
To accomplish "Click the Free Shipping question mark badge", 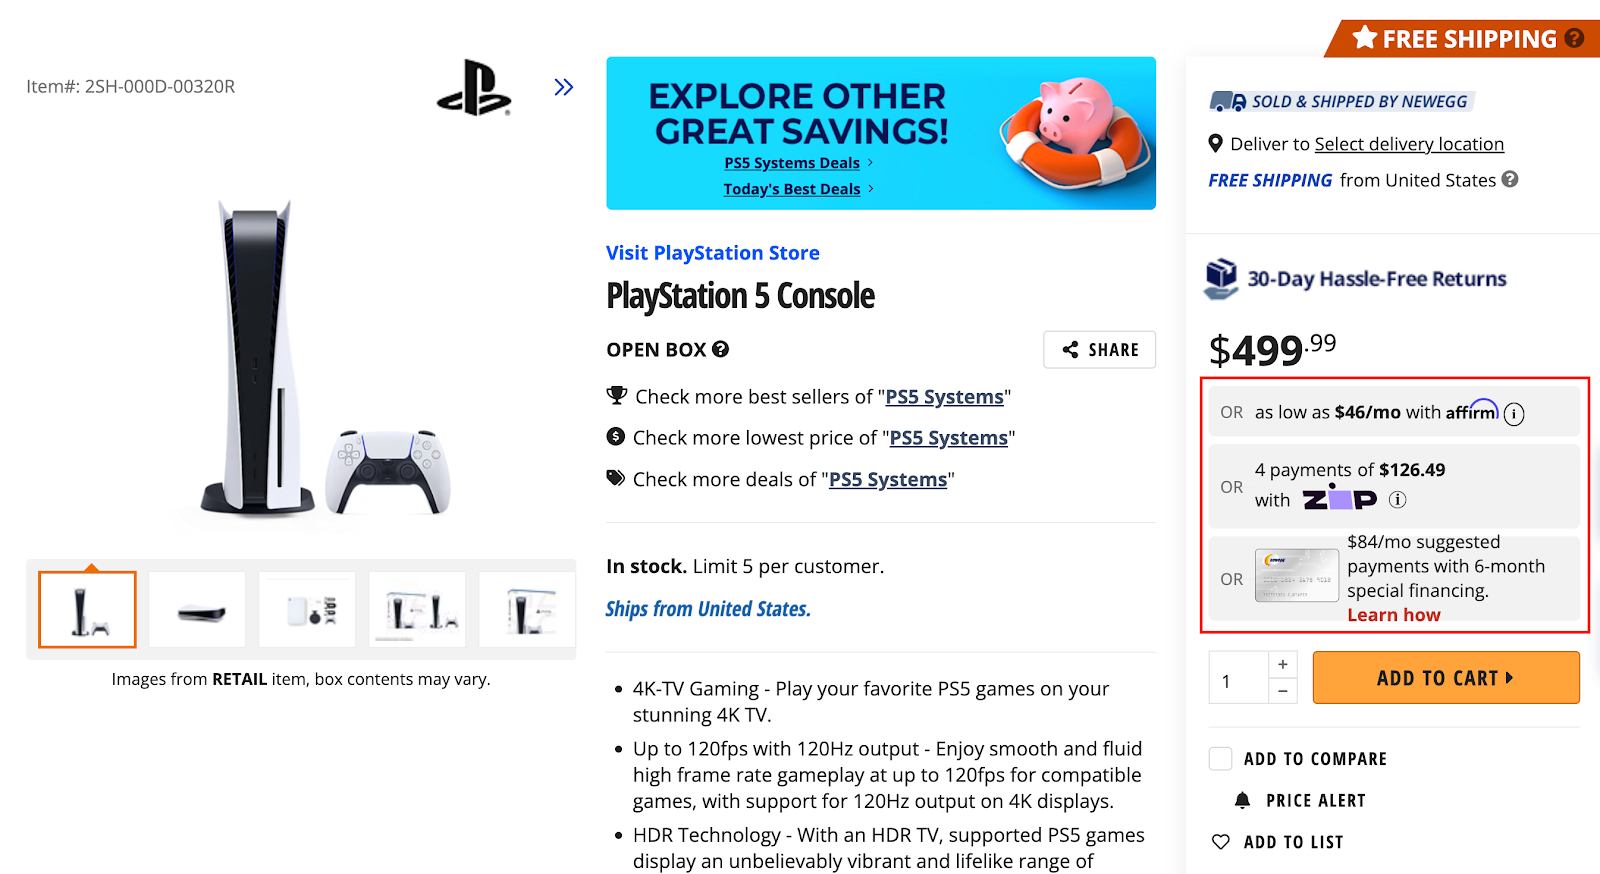I will pyautogui.click(x=1574, y=38).
